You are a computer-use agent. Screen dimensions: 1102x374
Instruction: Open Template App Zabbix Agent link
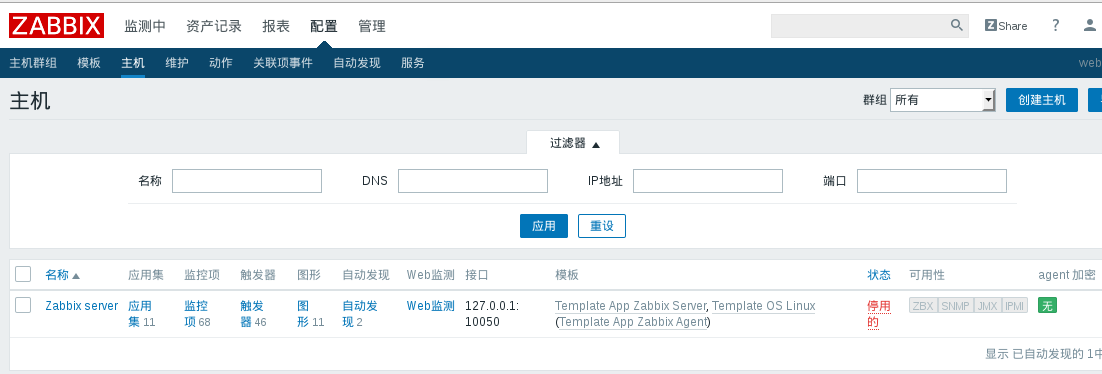(x=633, y=322)
